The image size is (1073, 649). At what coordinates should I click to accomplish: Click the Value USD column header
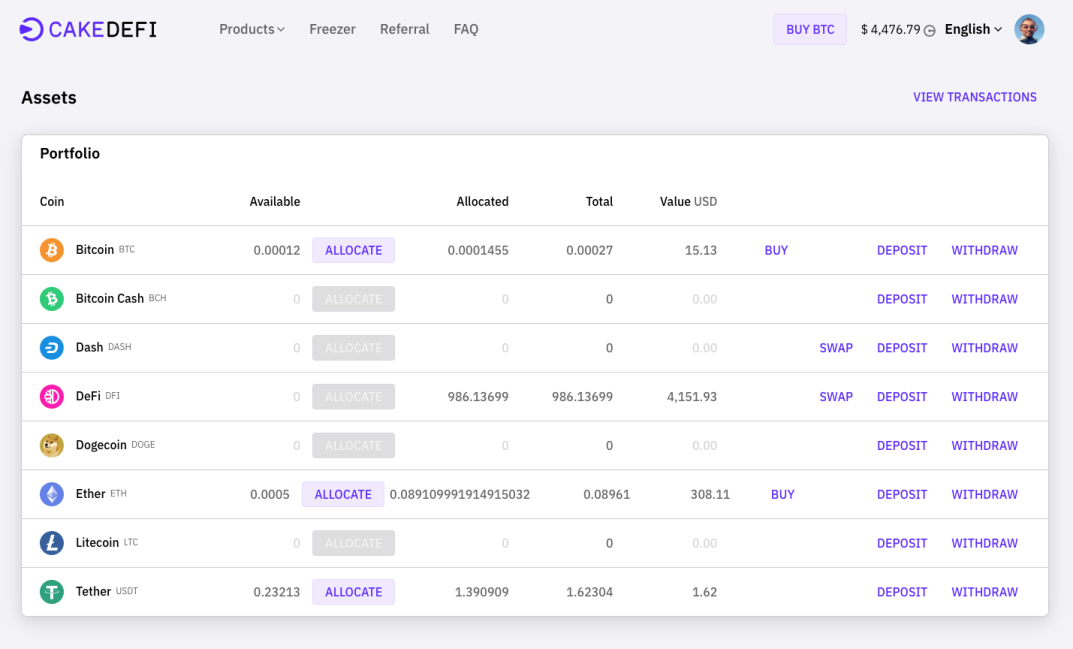point(688,201)
